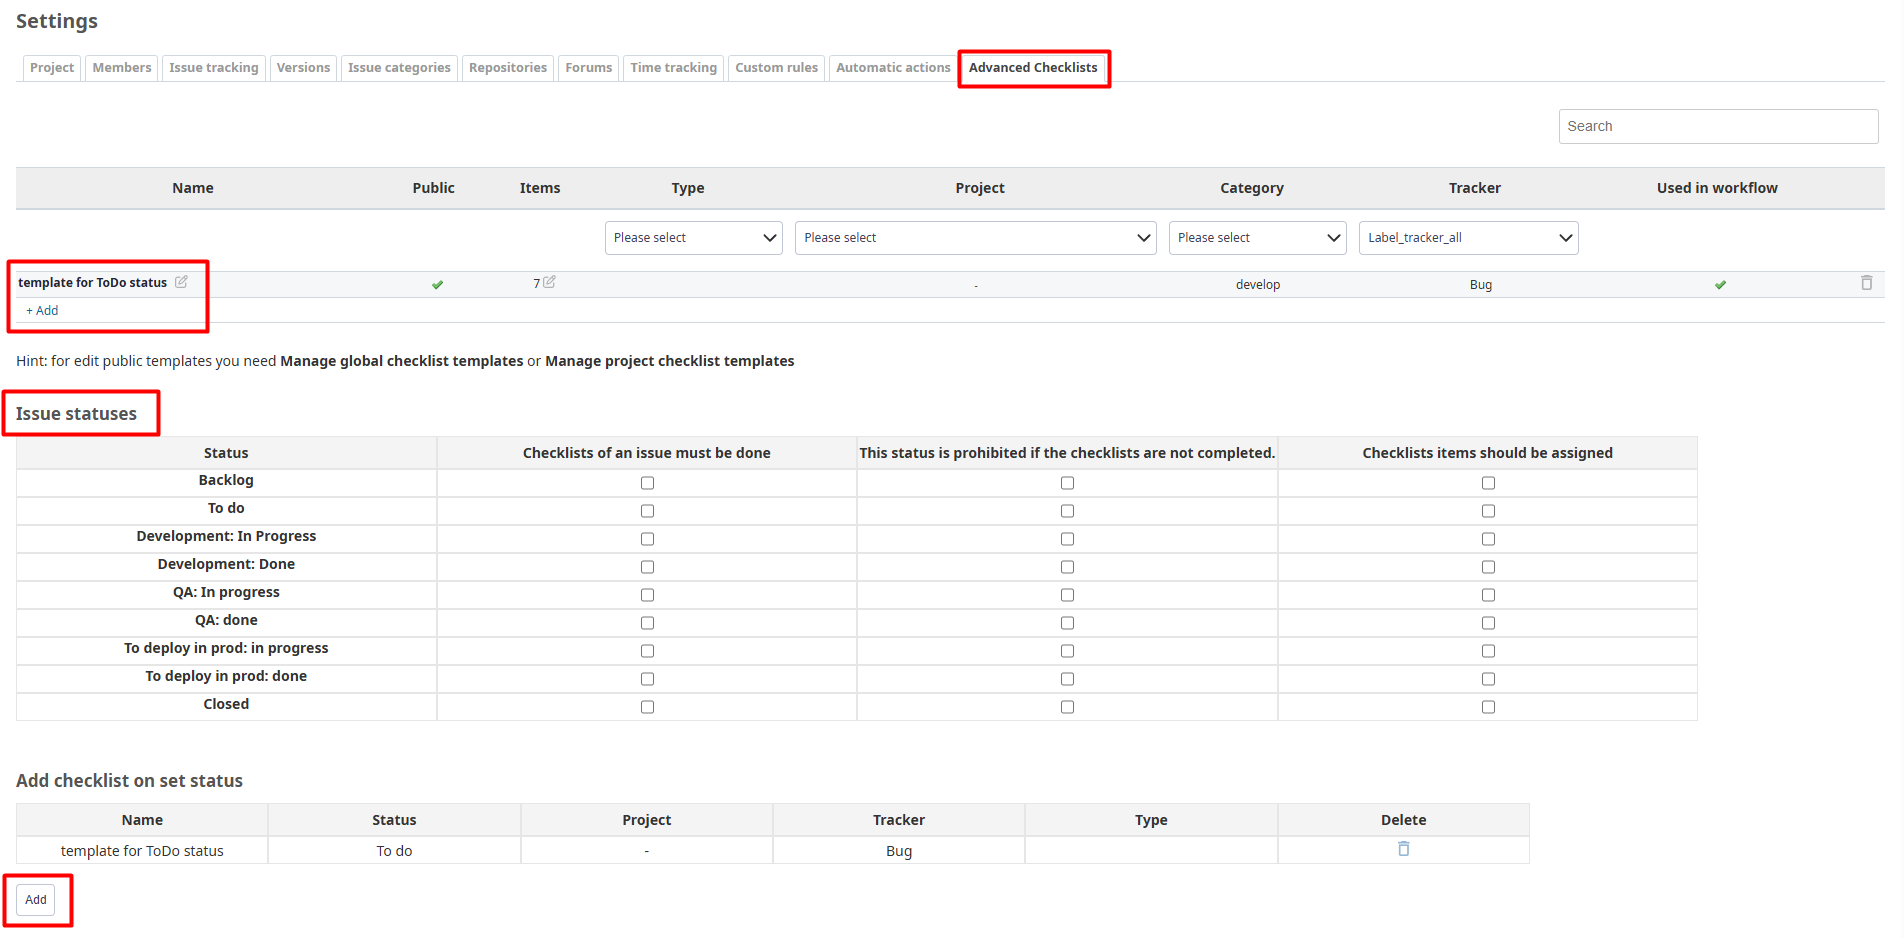The image size is (1904, 938).
Task: Enable 'Checklists must be done' for Backlog
Action: click(647, 483)
